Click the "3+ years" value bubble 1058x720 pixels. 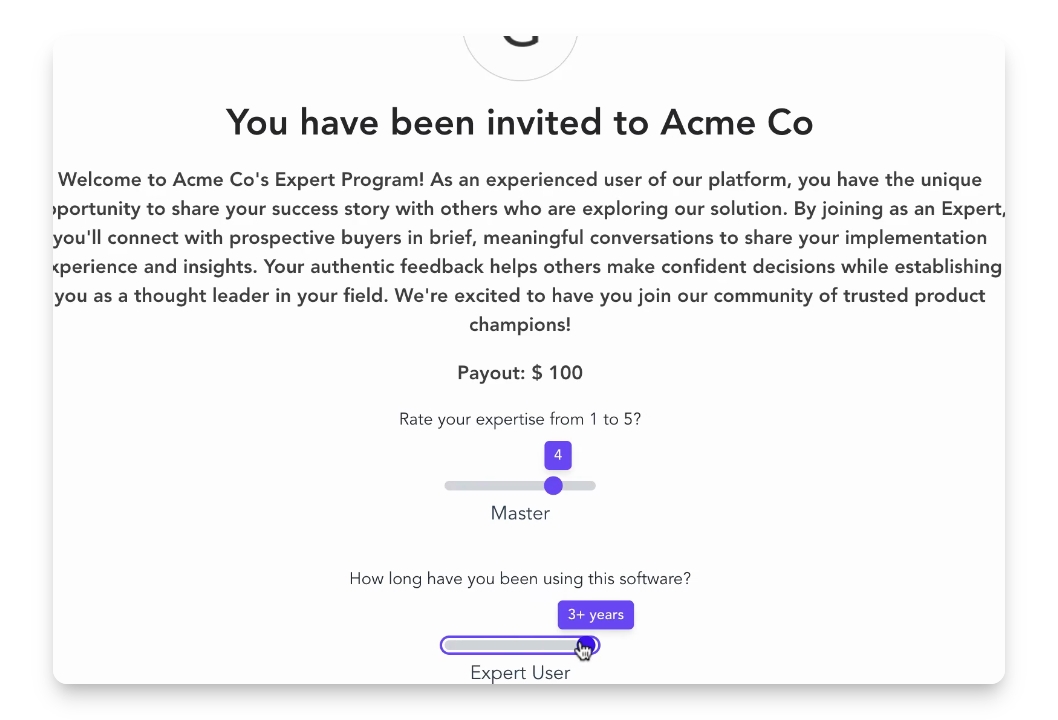click(x=595, y=615)
